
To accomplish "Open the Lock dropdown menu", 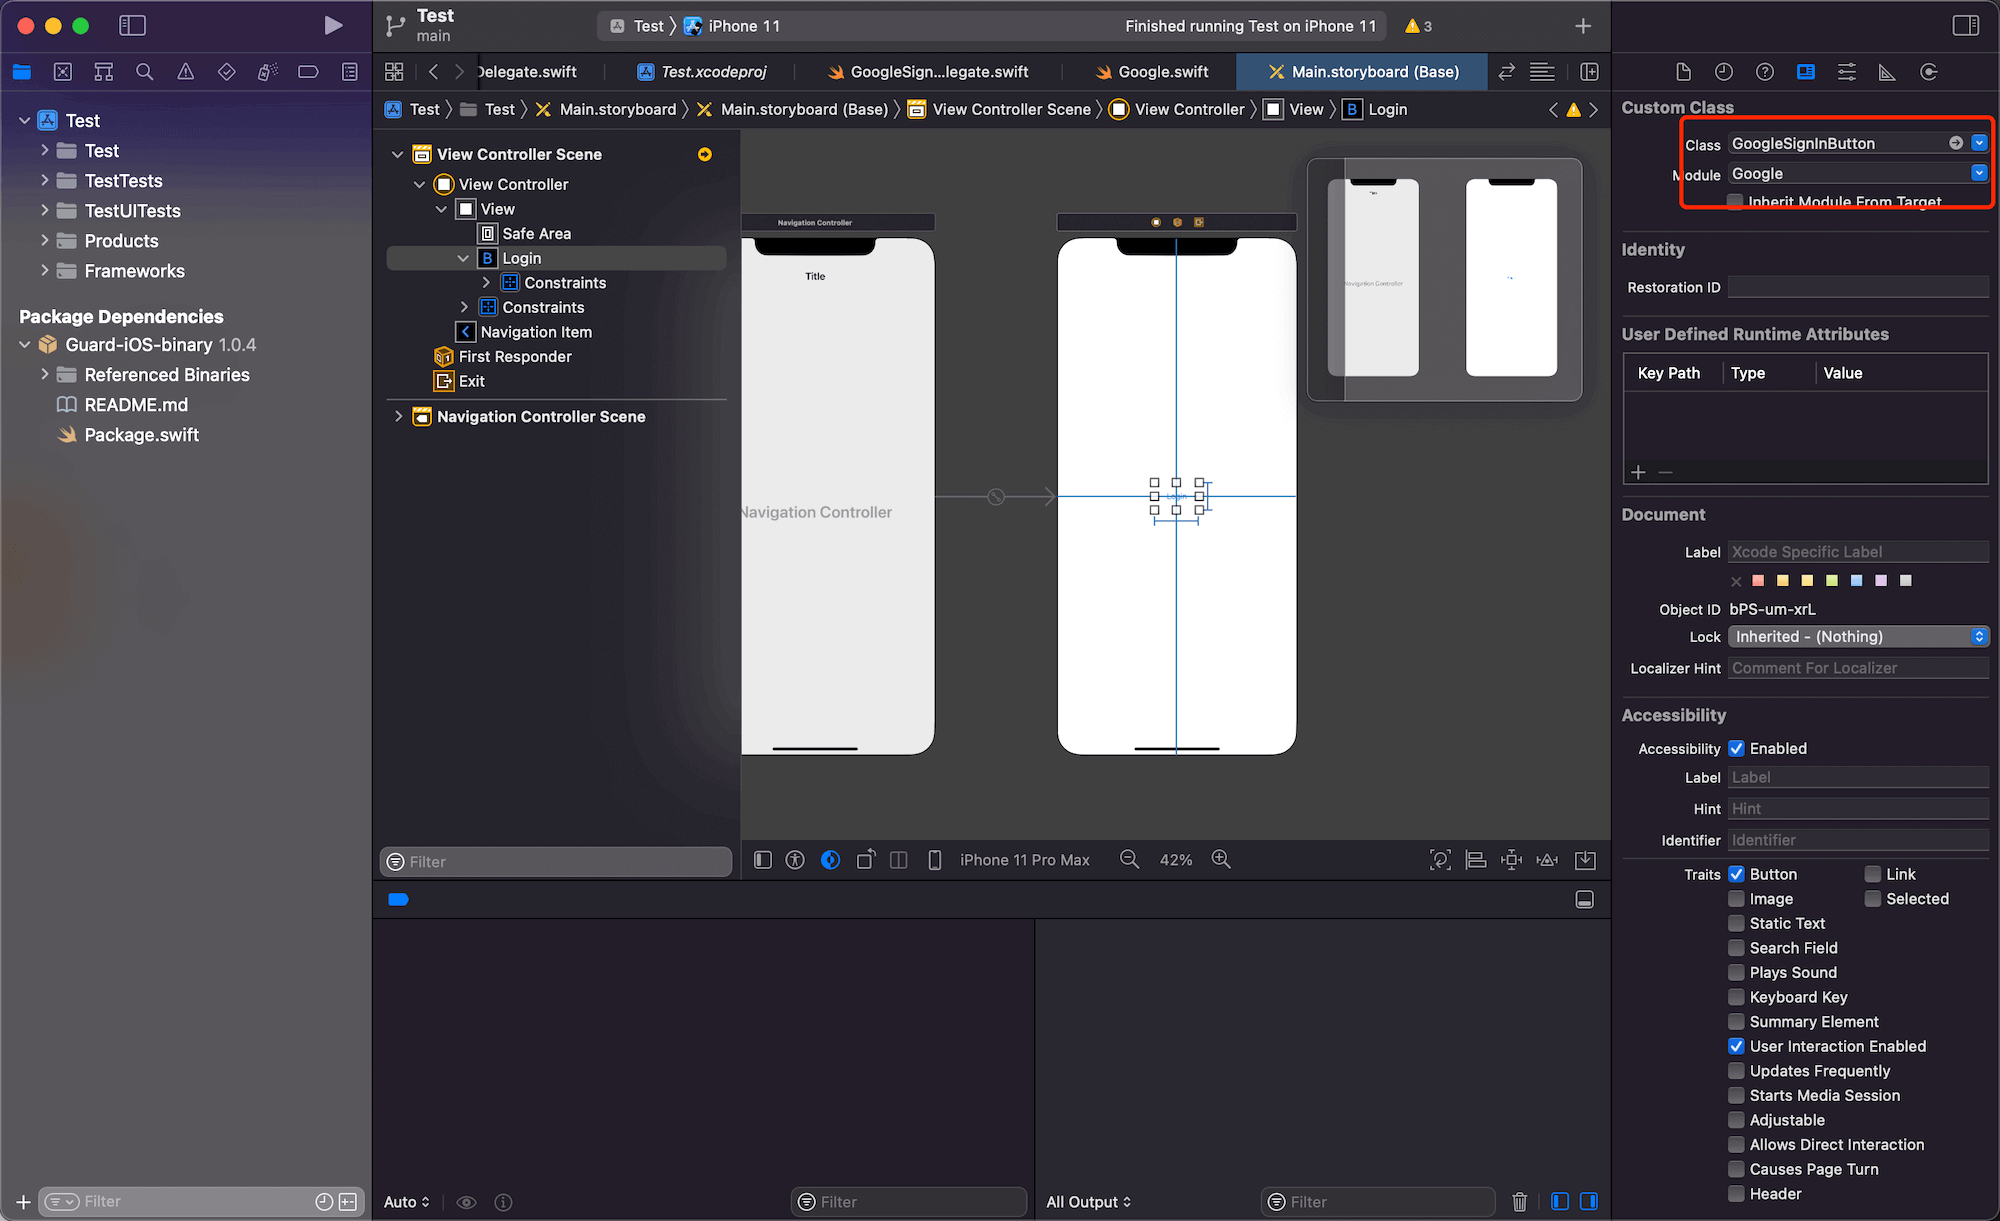I will point(1858,636).
